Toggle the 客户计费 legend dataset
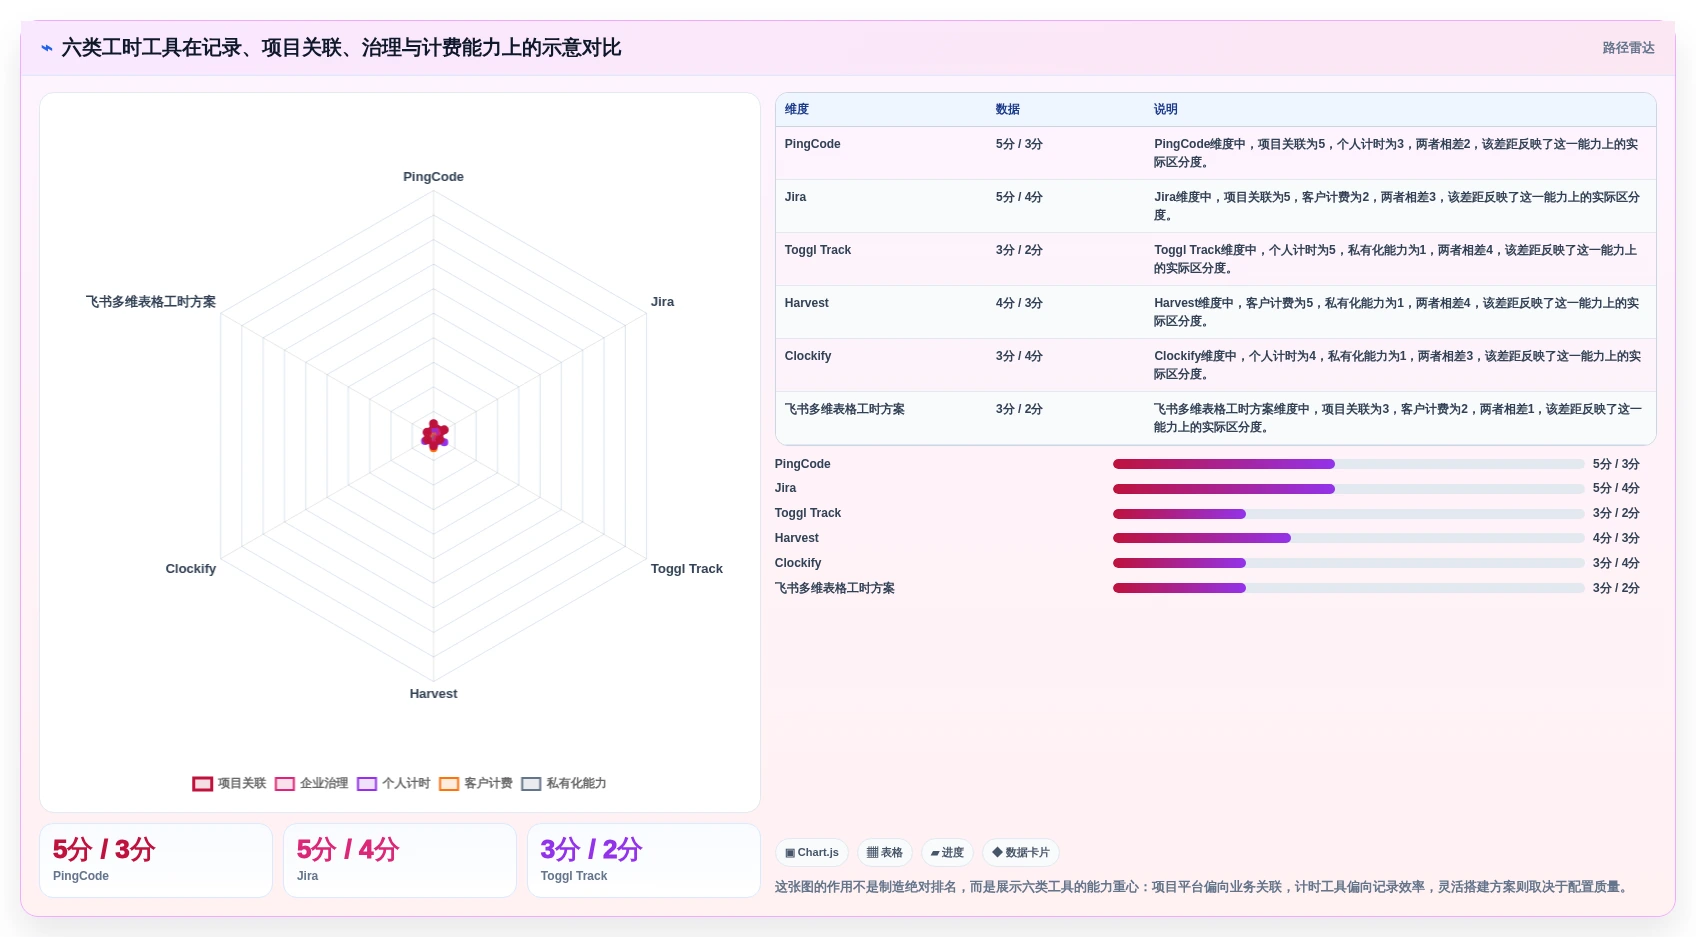The width and height of the screenshot is (1696, 937). pyautogui.click(x=475, y=784)
